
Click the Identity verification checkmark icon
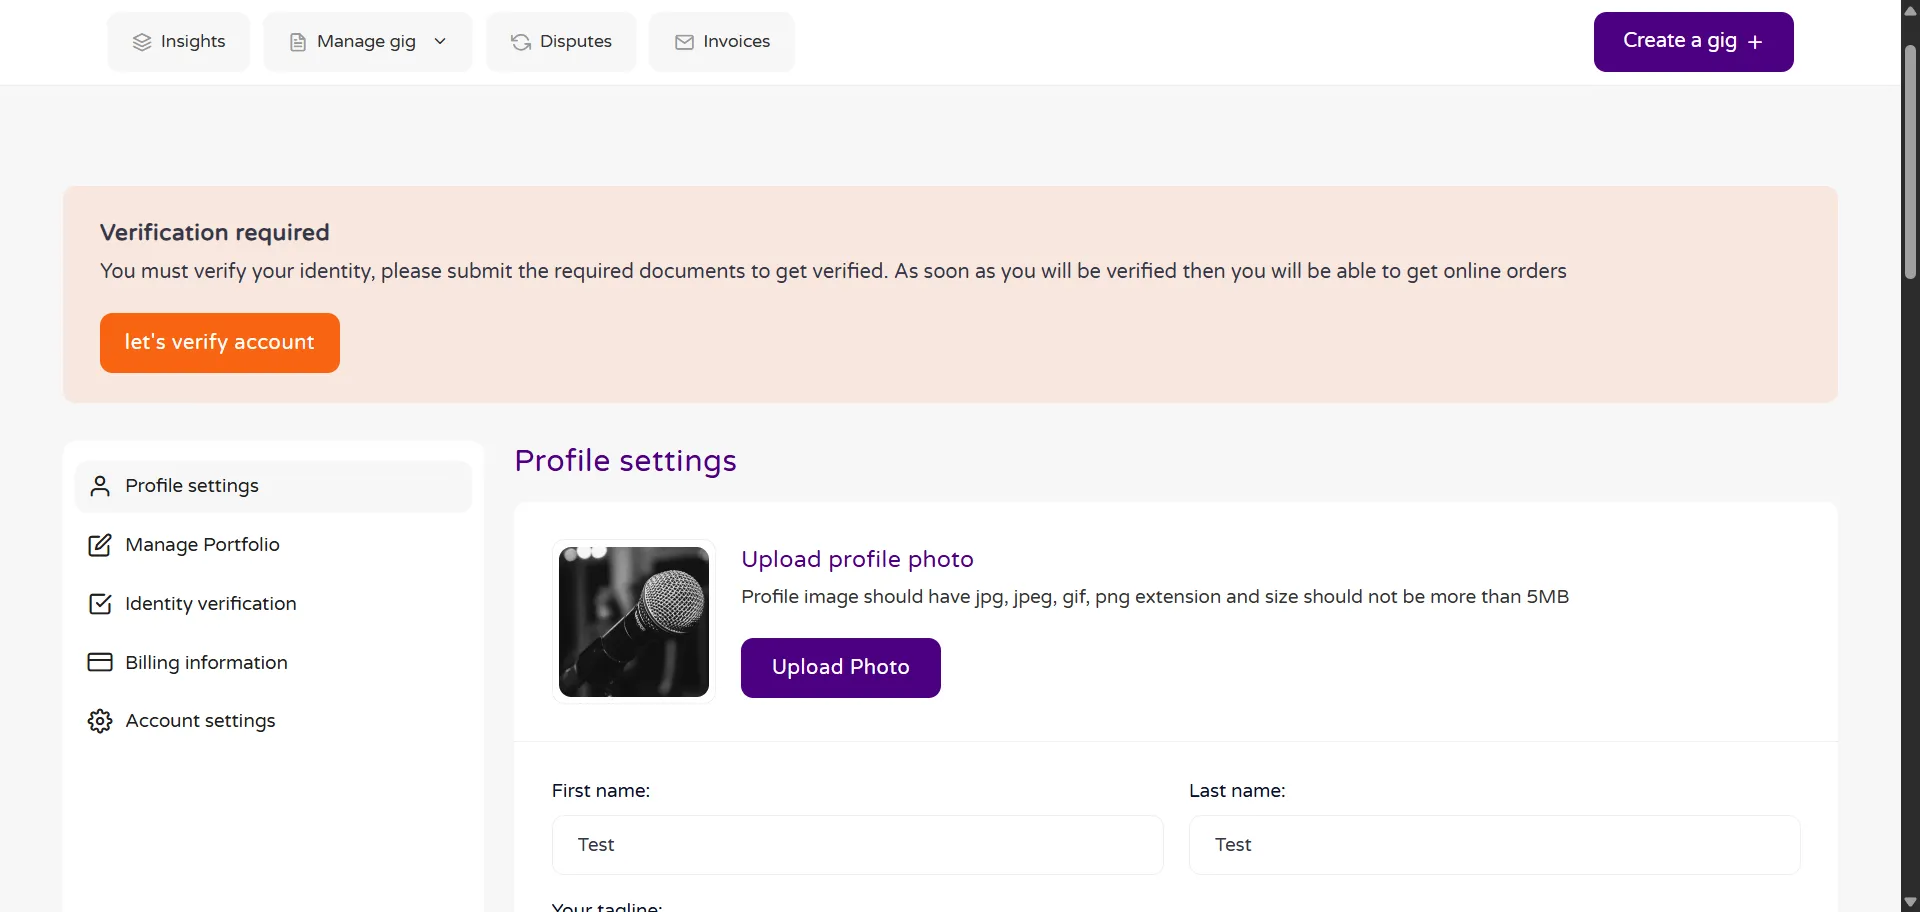click(x=100, y=604)
